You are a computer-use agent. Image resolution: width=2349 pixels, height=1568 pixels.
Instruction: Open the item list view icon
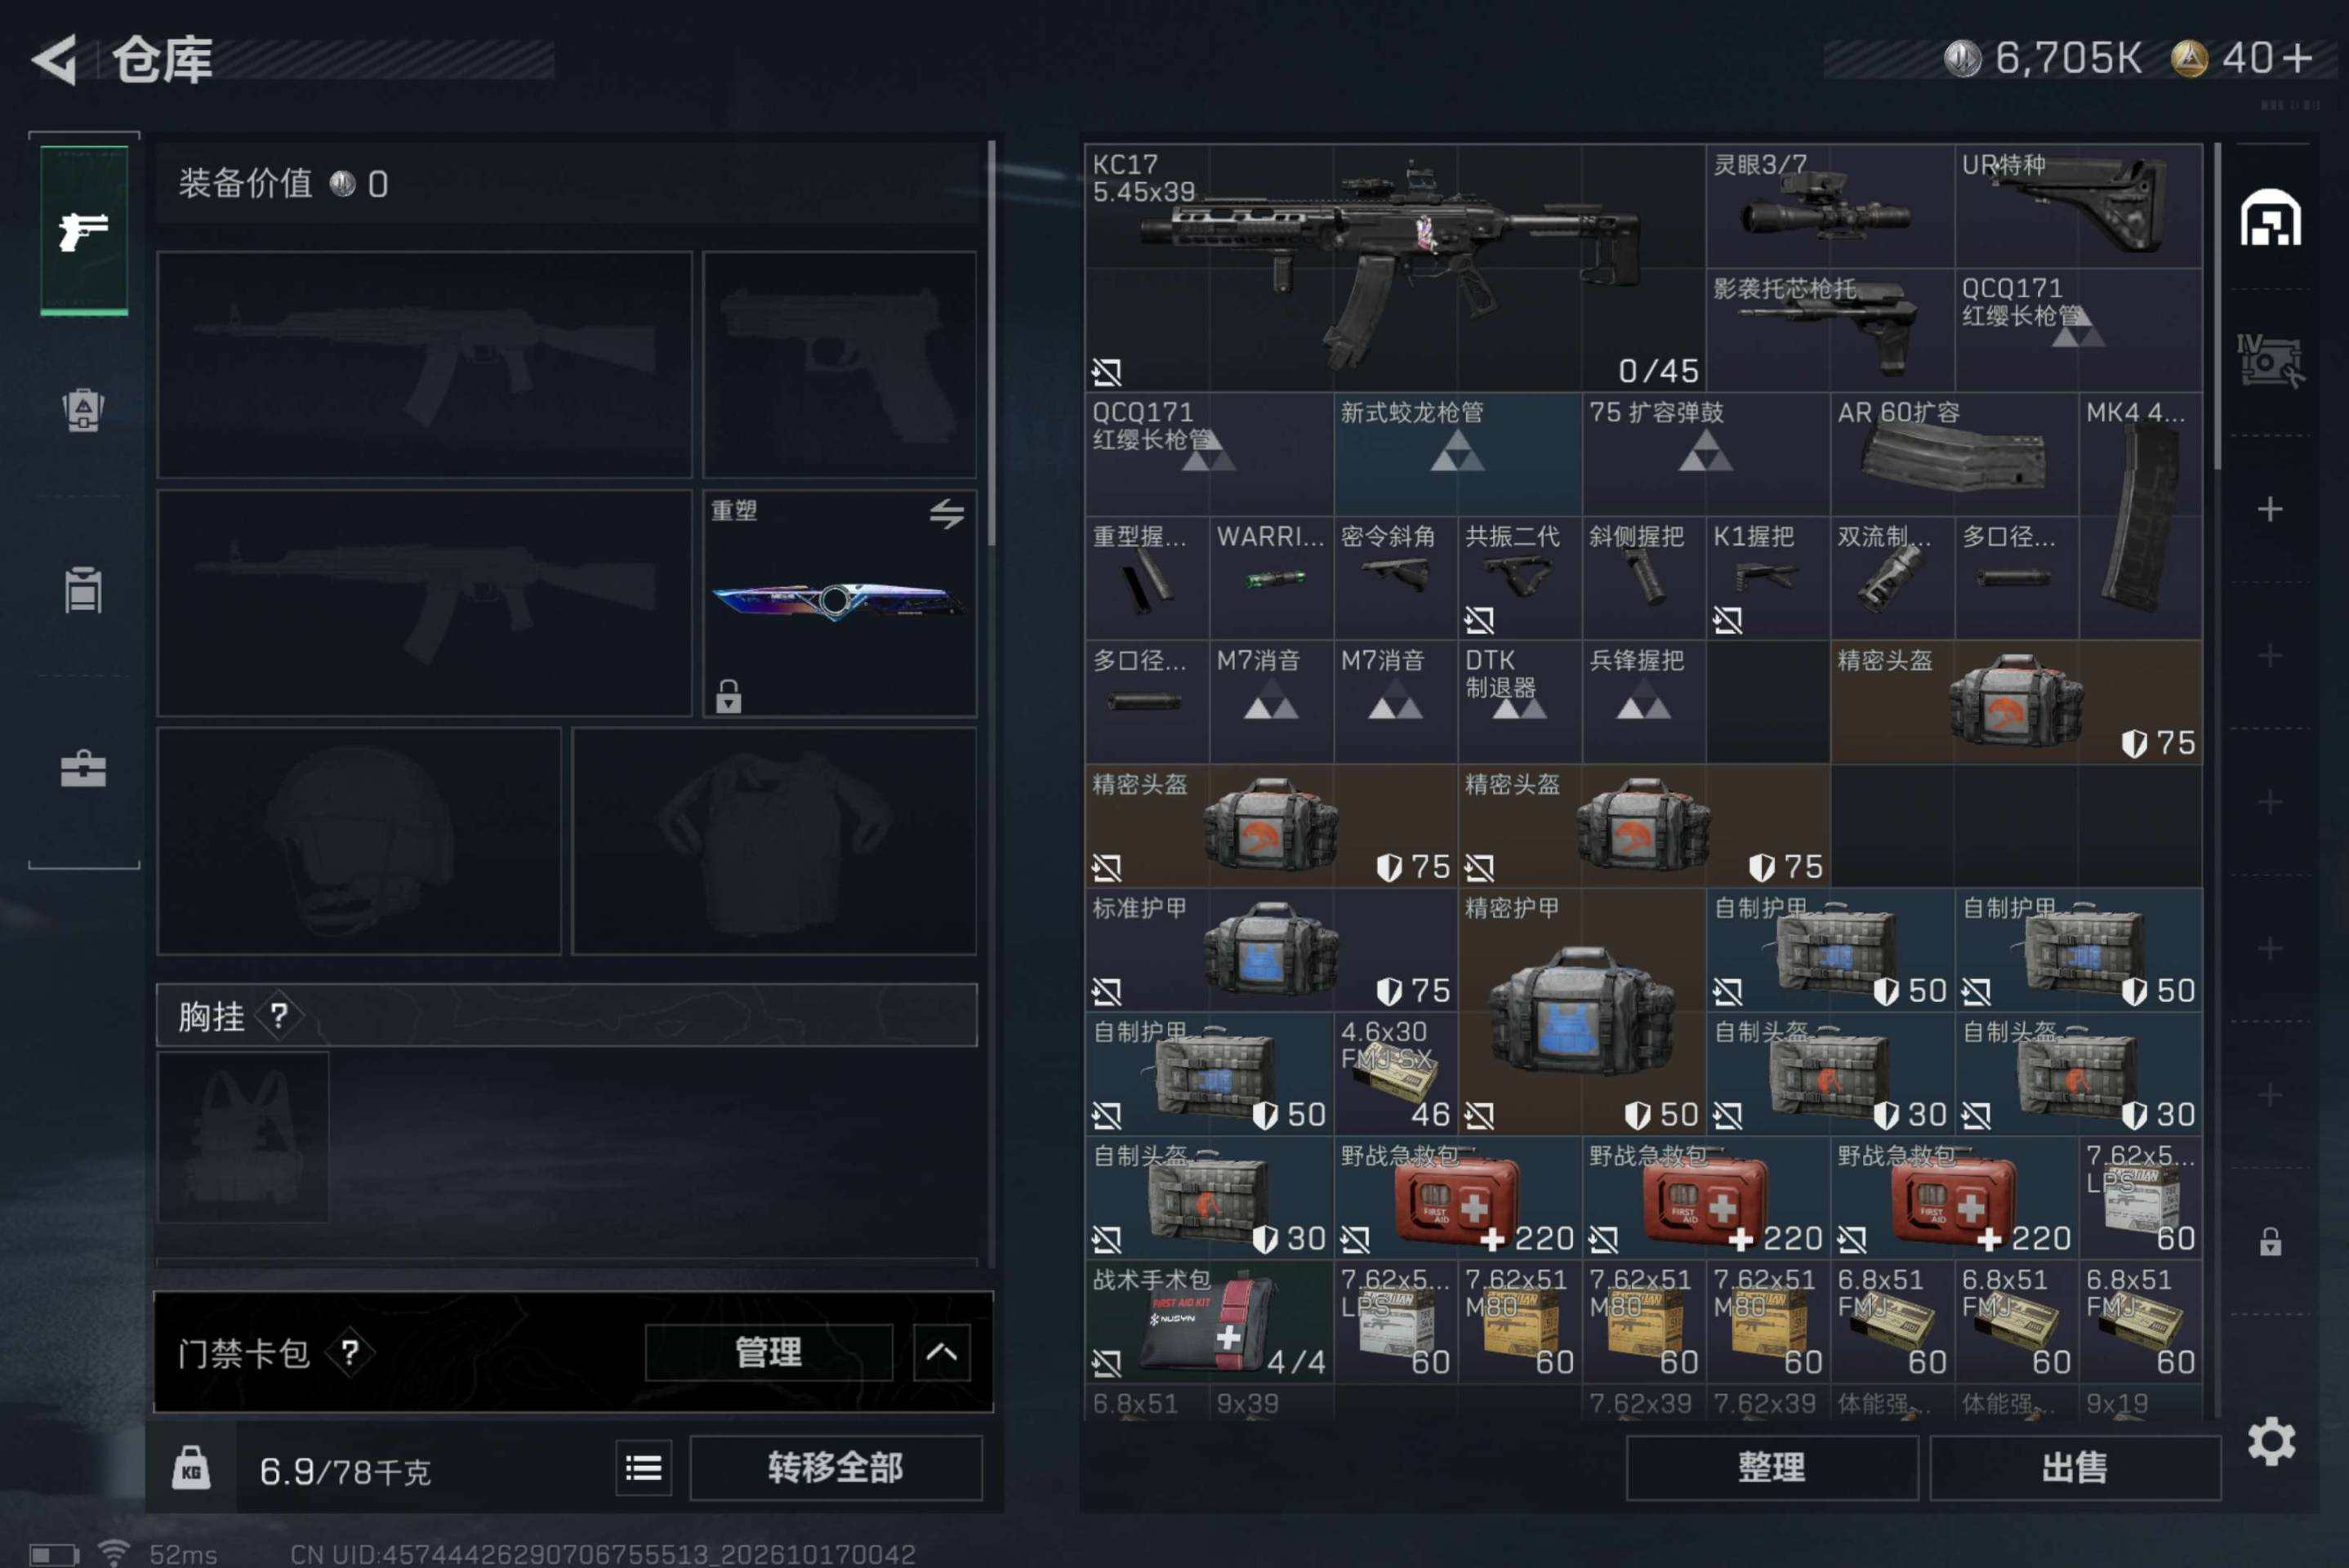pyautogui.click(x=643, y=1468)
